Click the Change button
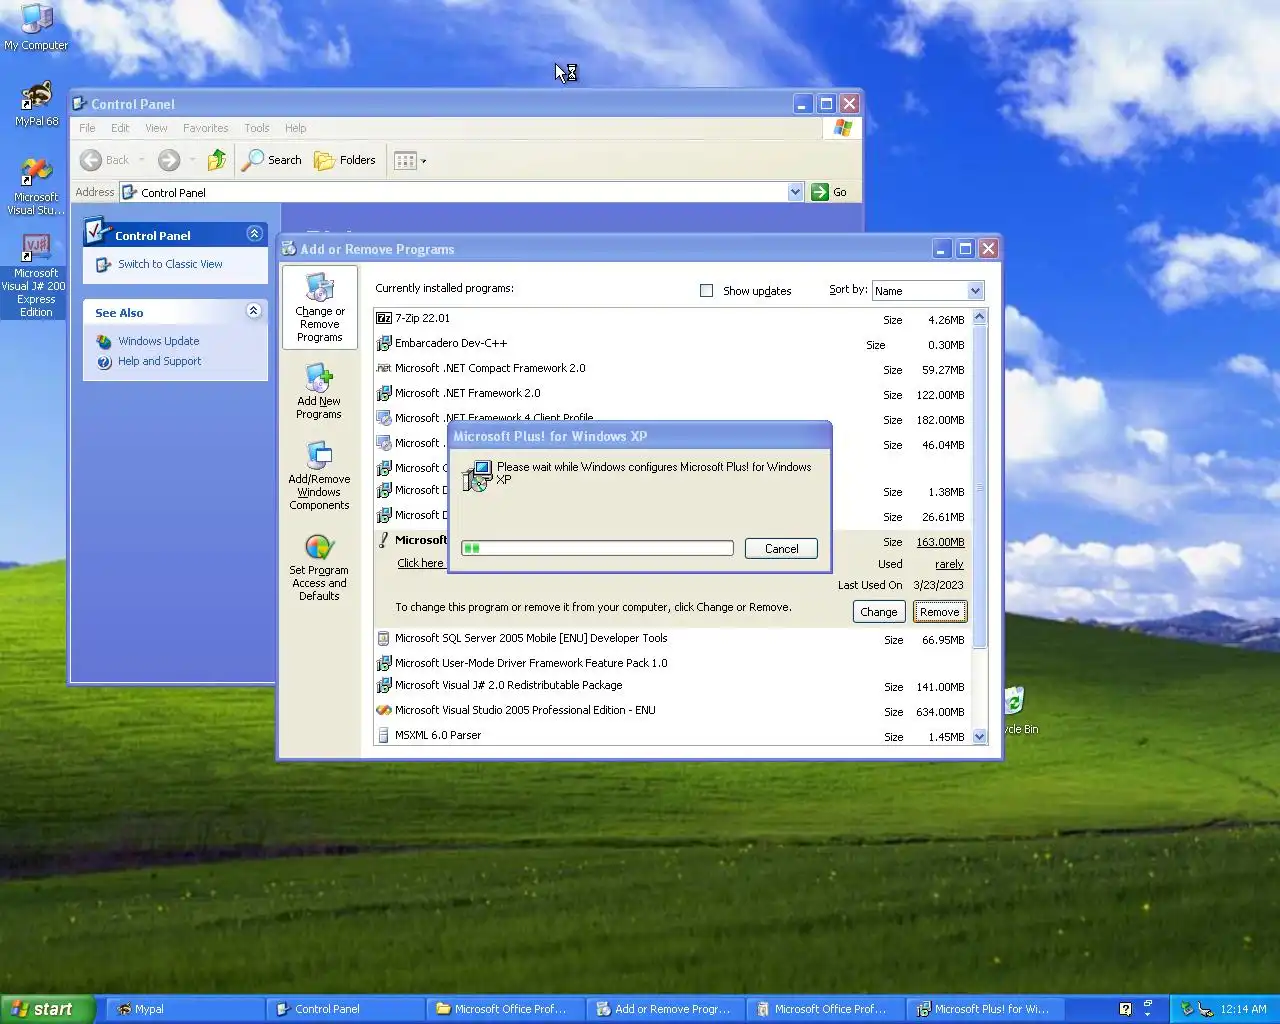Screen dimensions: 1280x1024 (x=878, y=612)
